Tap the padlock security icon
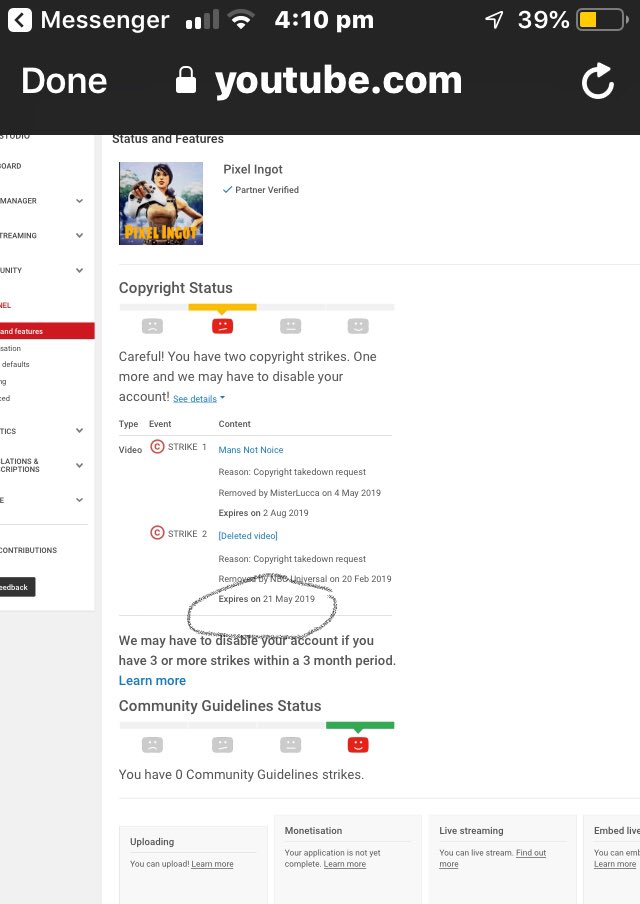The height and width of the screenshot is (904, 640). tap(186, 80)
